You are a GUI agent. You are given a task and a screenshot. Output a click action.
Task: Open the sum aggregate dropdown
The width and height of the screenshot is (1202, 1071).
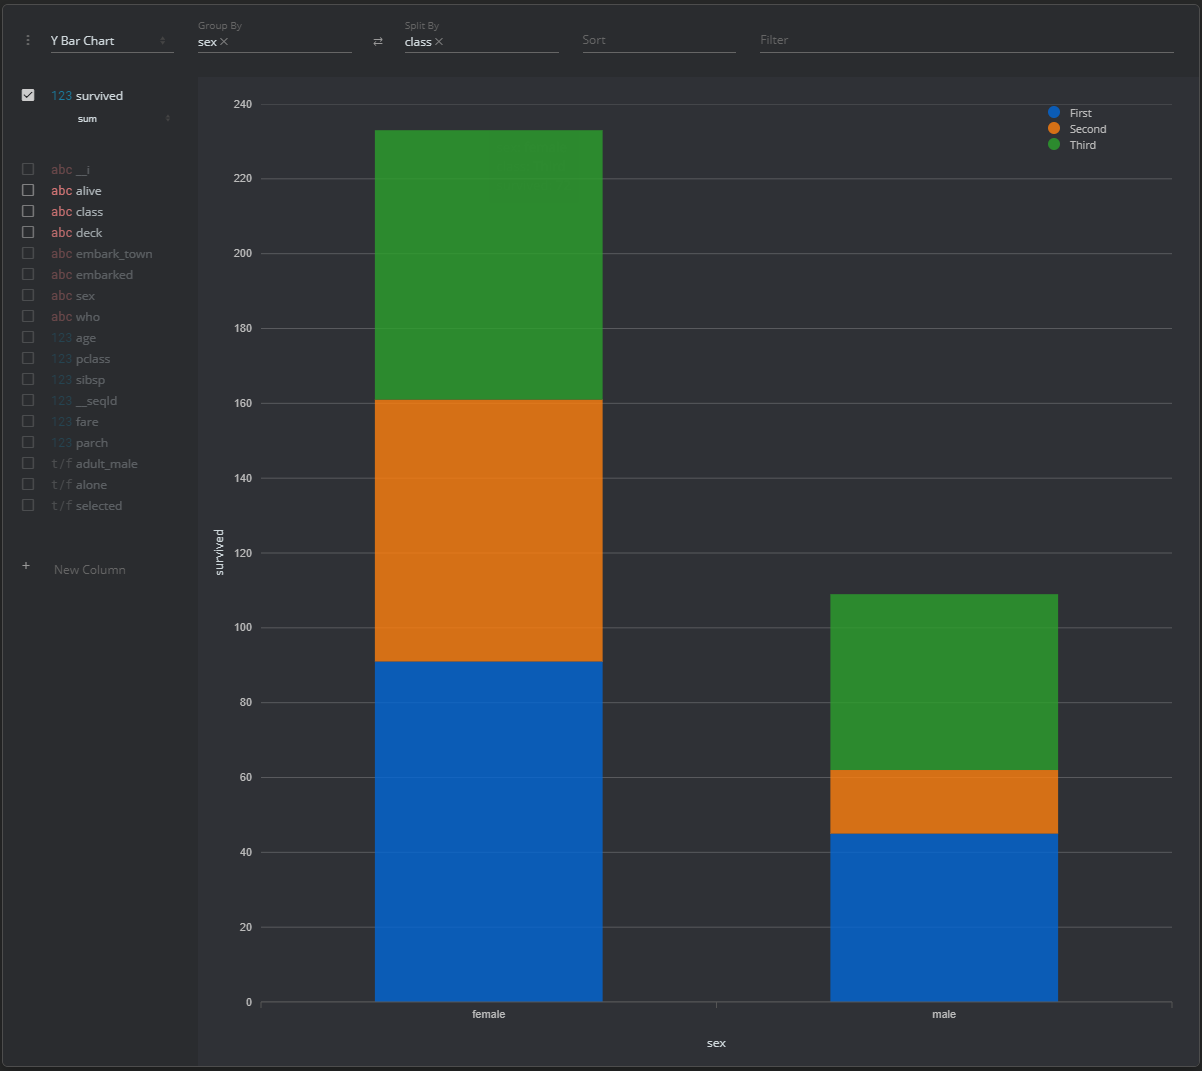pos(124,119)
